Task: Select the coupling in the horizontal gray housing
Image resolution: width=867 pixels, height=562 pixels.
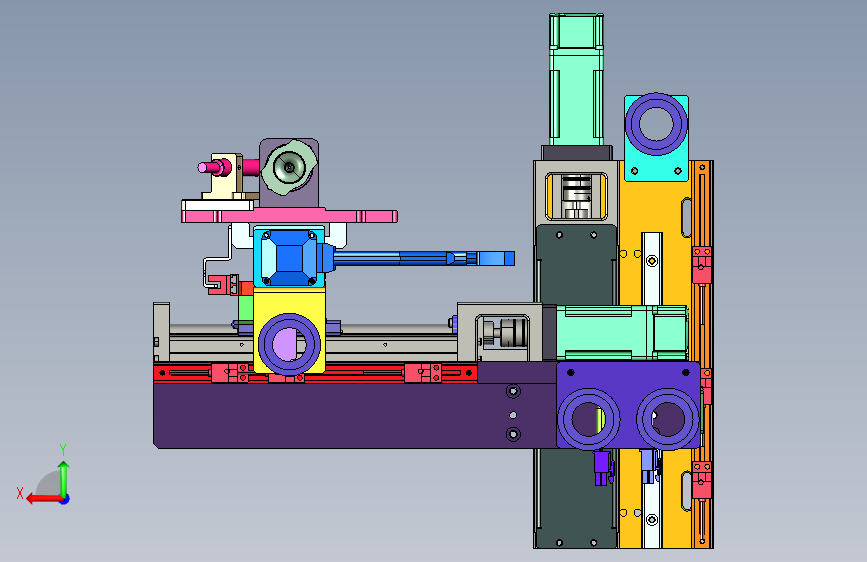Action: pyautogui.click(x=506, y=332)
